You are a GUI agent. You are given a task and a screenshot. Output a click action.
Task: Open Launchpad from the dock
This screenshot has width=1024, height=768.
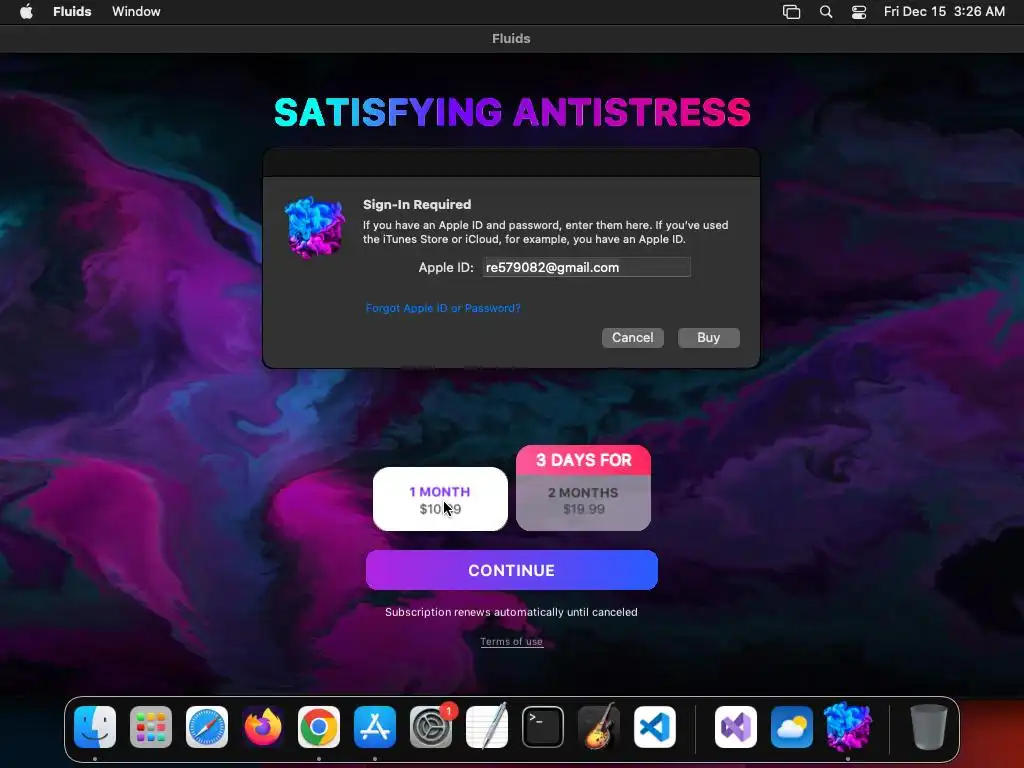[x=151, y=727]
